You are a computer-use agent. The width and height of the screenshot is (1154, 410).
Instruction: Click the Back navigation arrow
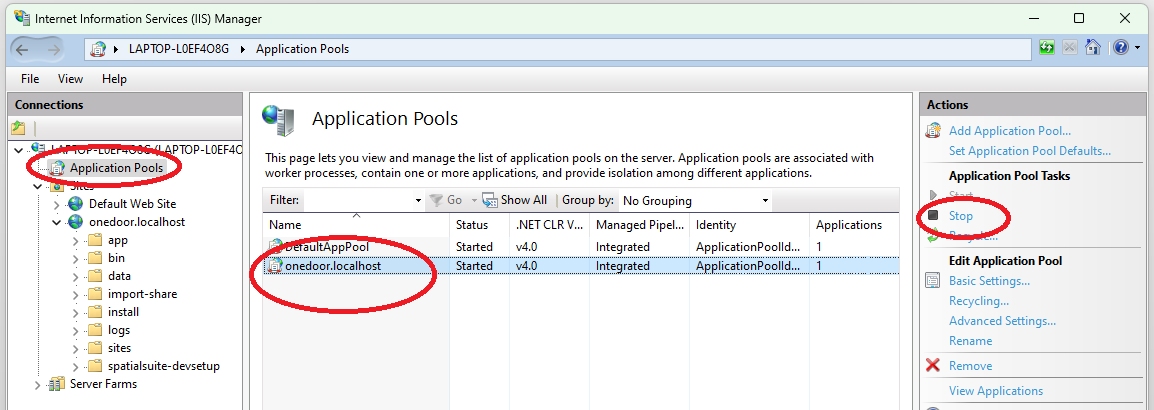tap(22, 49)
